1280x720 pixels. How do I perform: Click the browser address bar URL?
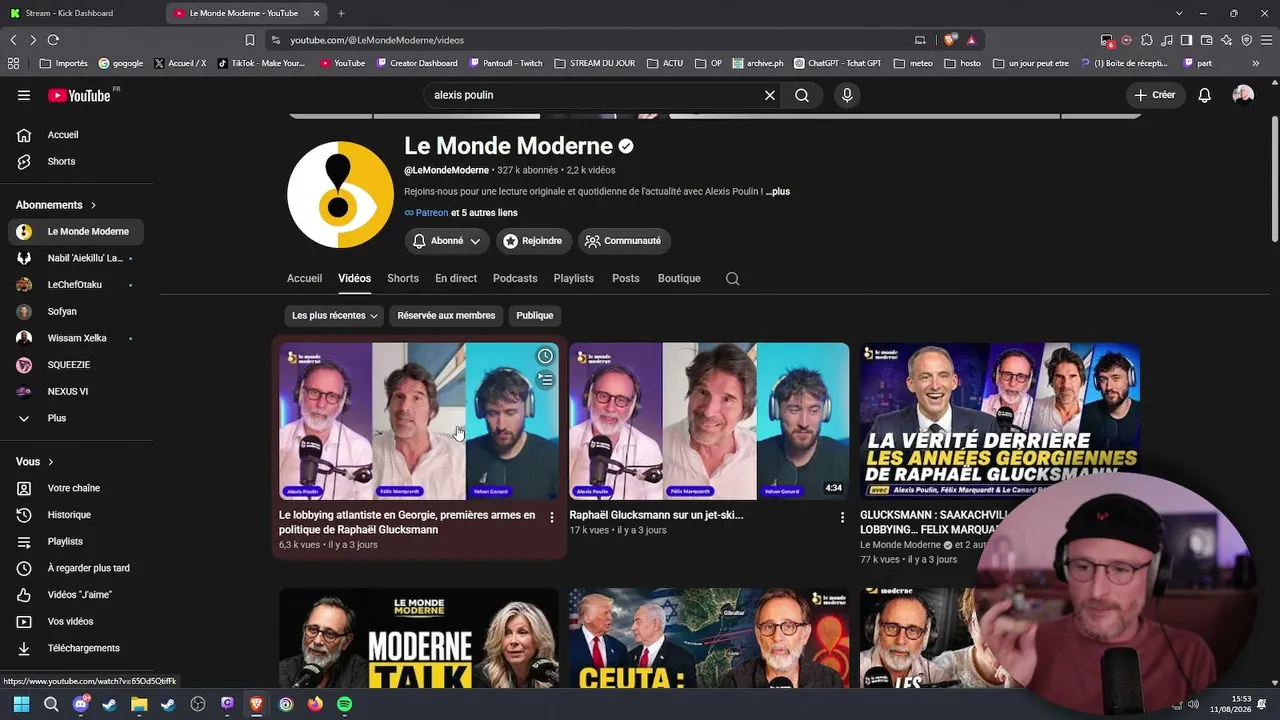(x=377, y=40)
